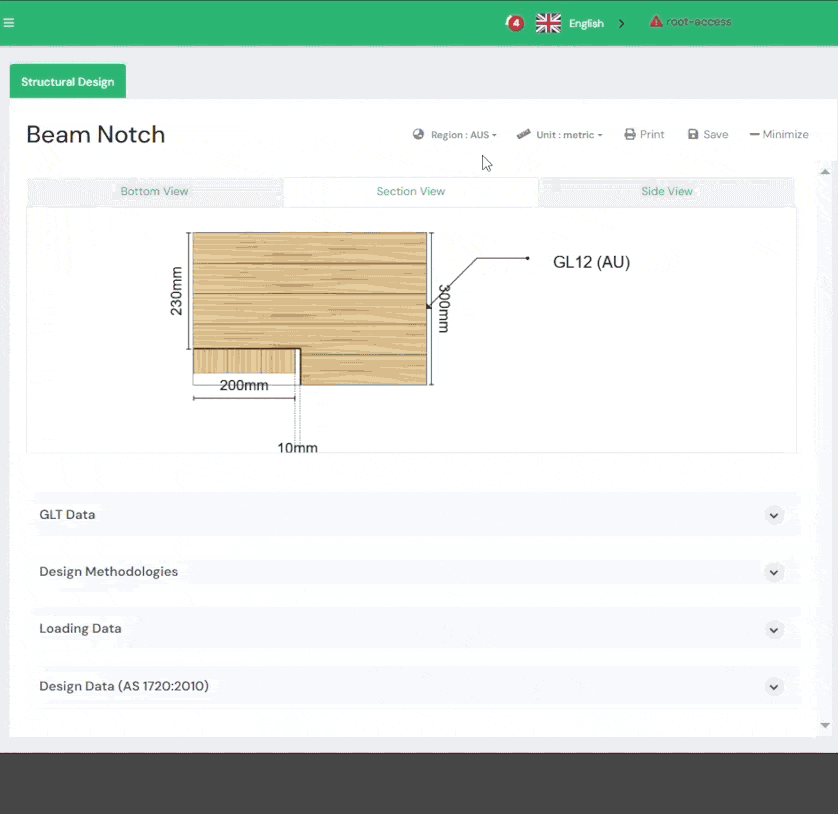Click the printer icon next to Print

point(630,134)
